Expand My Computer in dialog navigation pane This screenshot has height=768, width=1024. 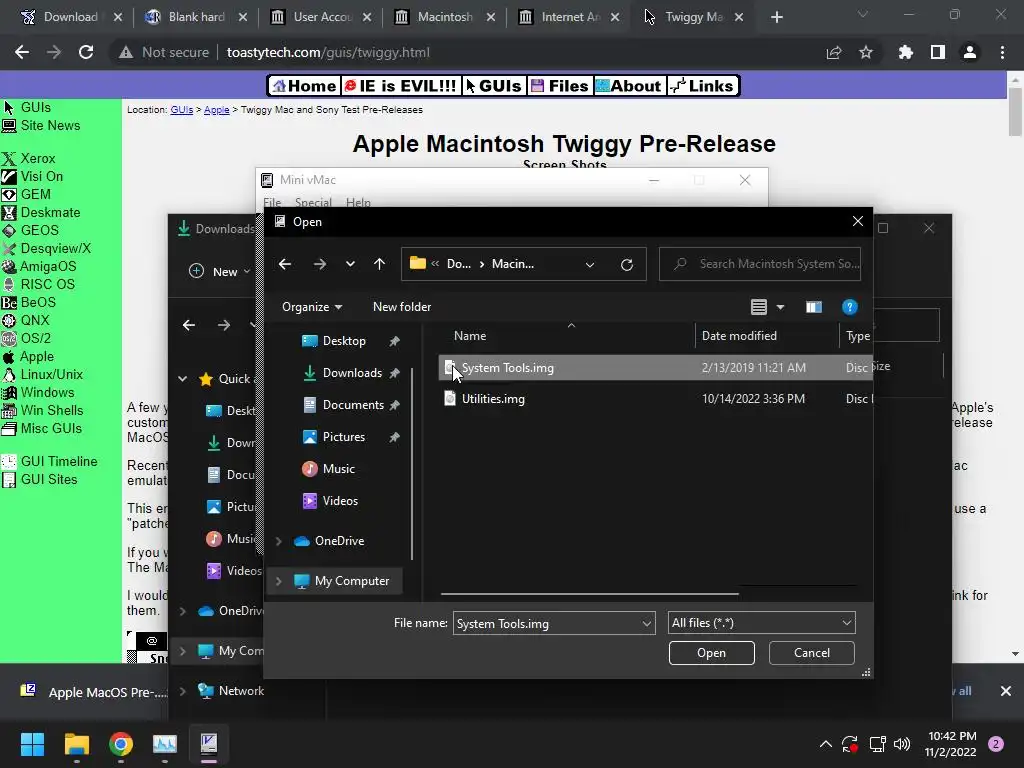pos(279,581)
